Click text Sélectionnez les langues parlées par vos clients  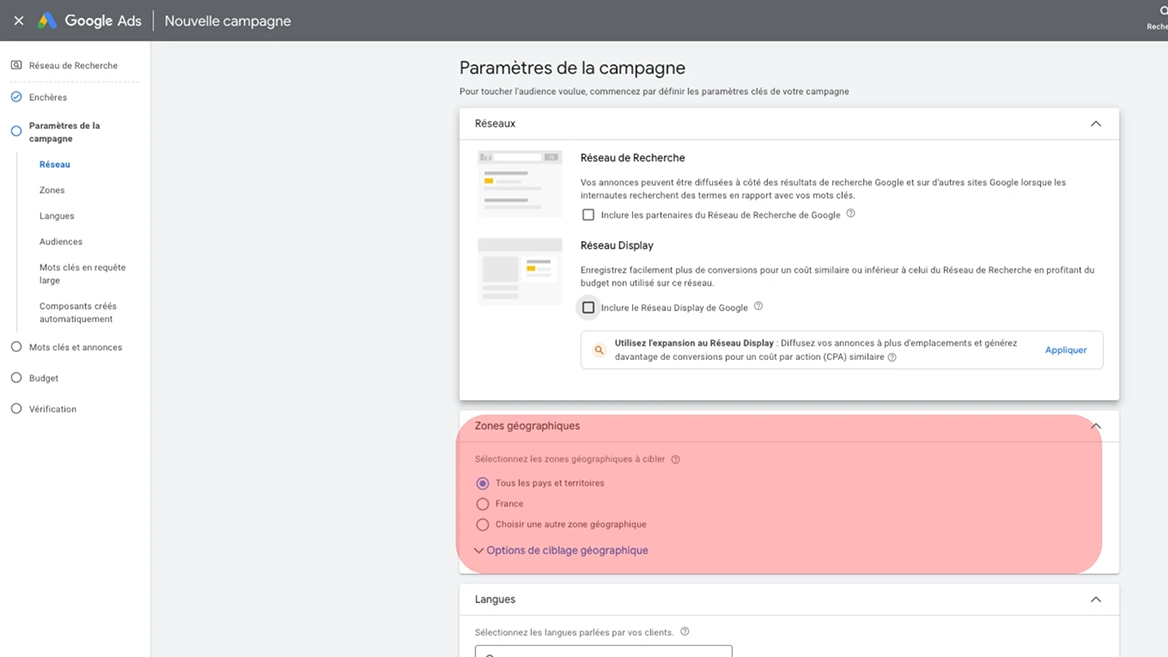pos(574,632)
